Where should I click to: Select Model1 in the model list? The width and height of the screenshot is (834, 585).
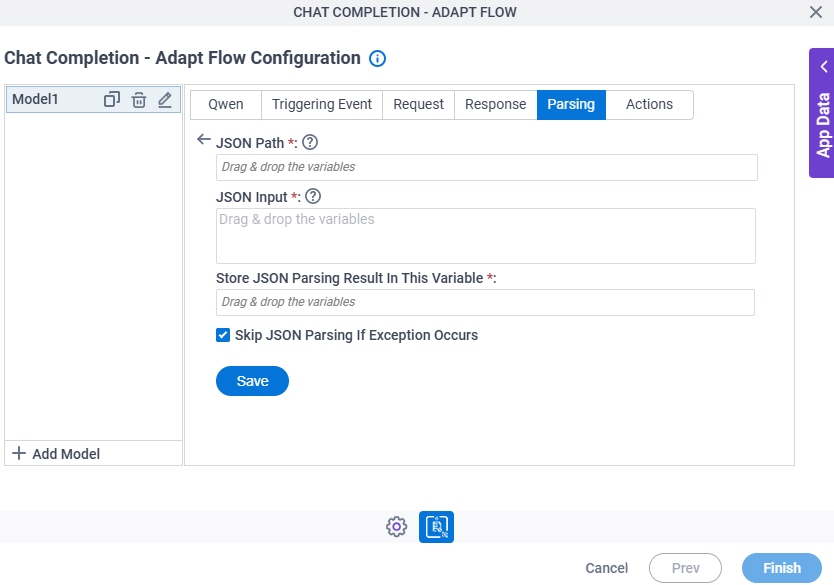[x=35, y=99]
